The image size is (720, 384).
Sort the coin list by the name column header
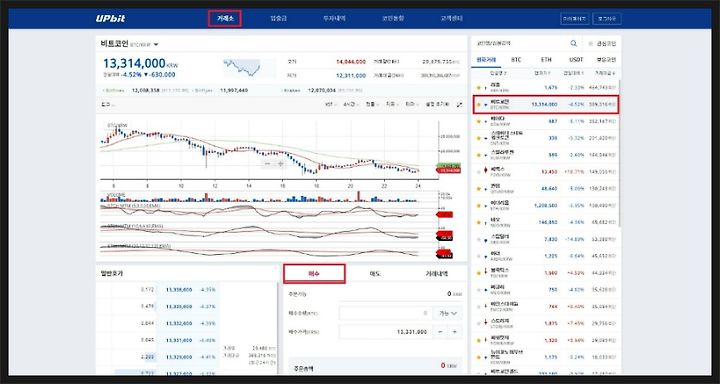pyautogui.click(x=499, y=73)
